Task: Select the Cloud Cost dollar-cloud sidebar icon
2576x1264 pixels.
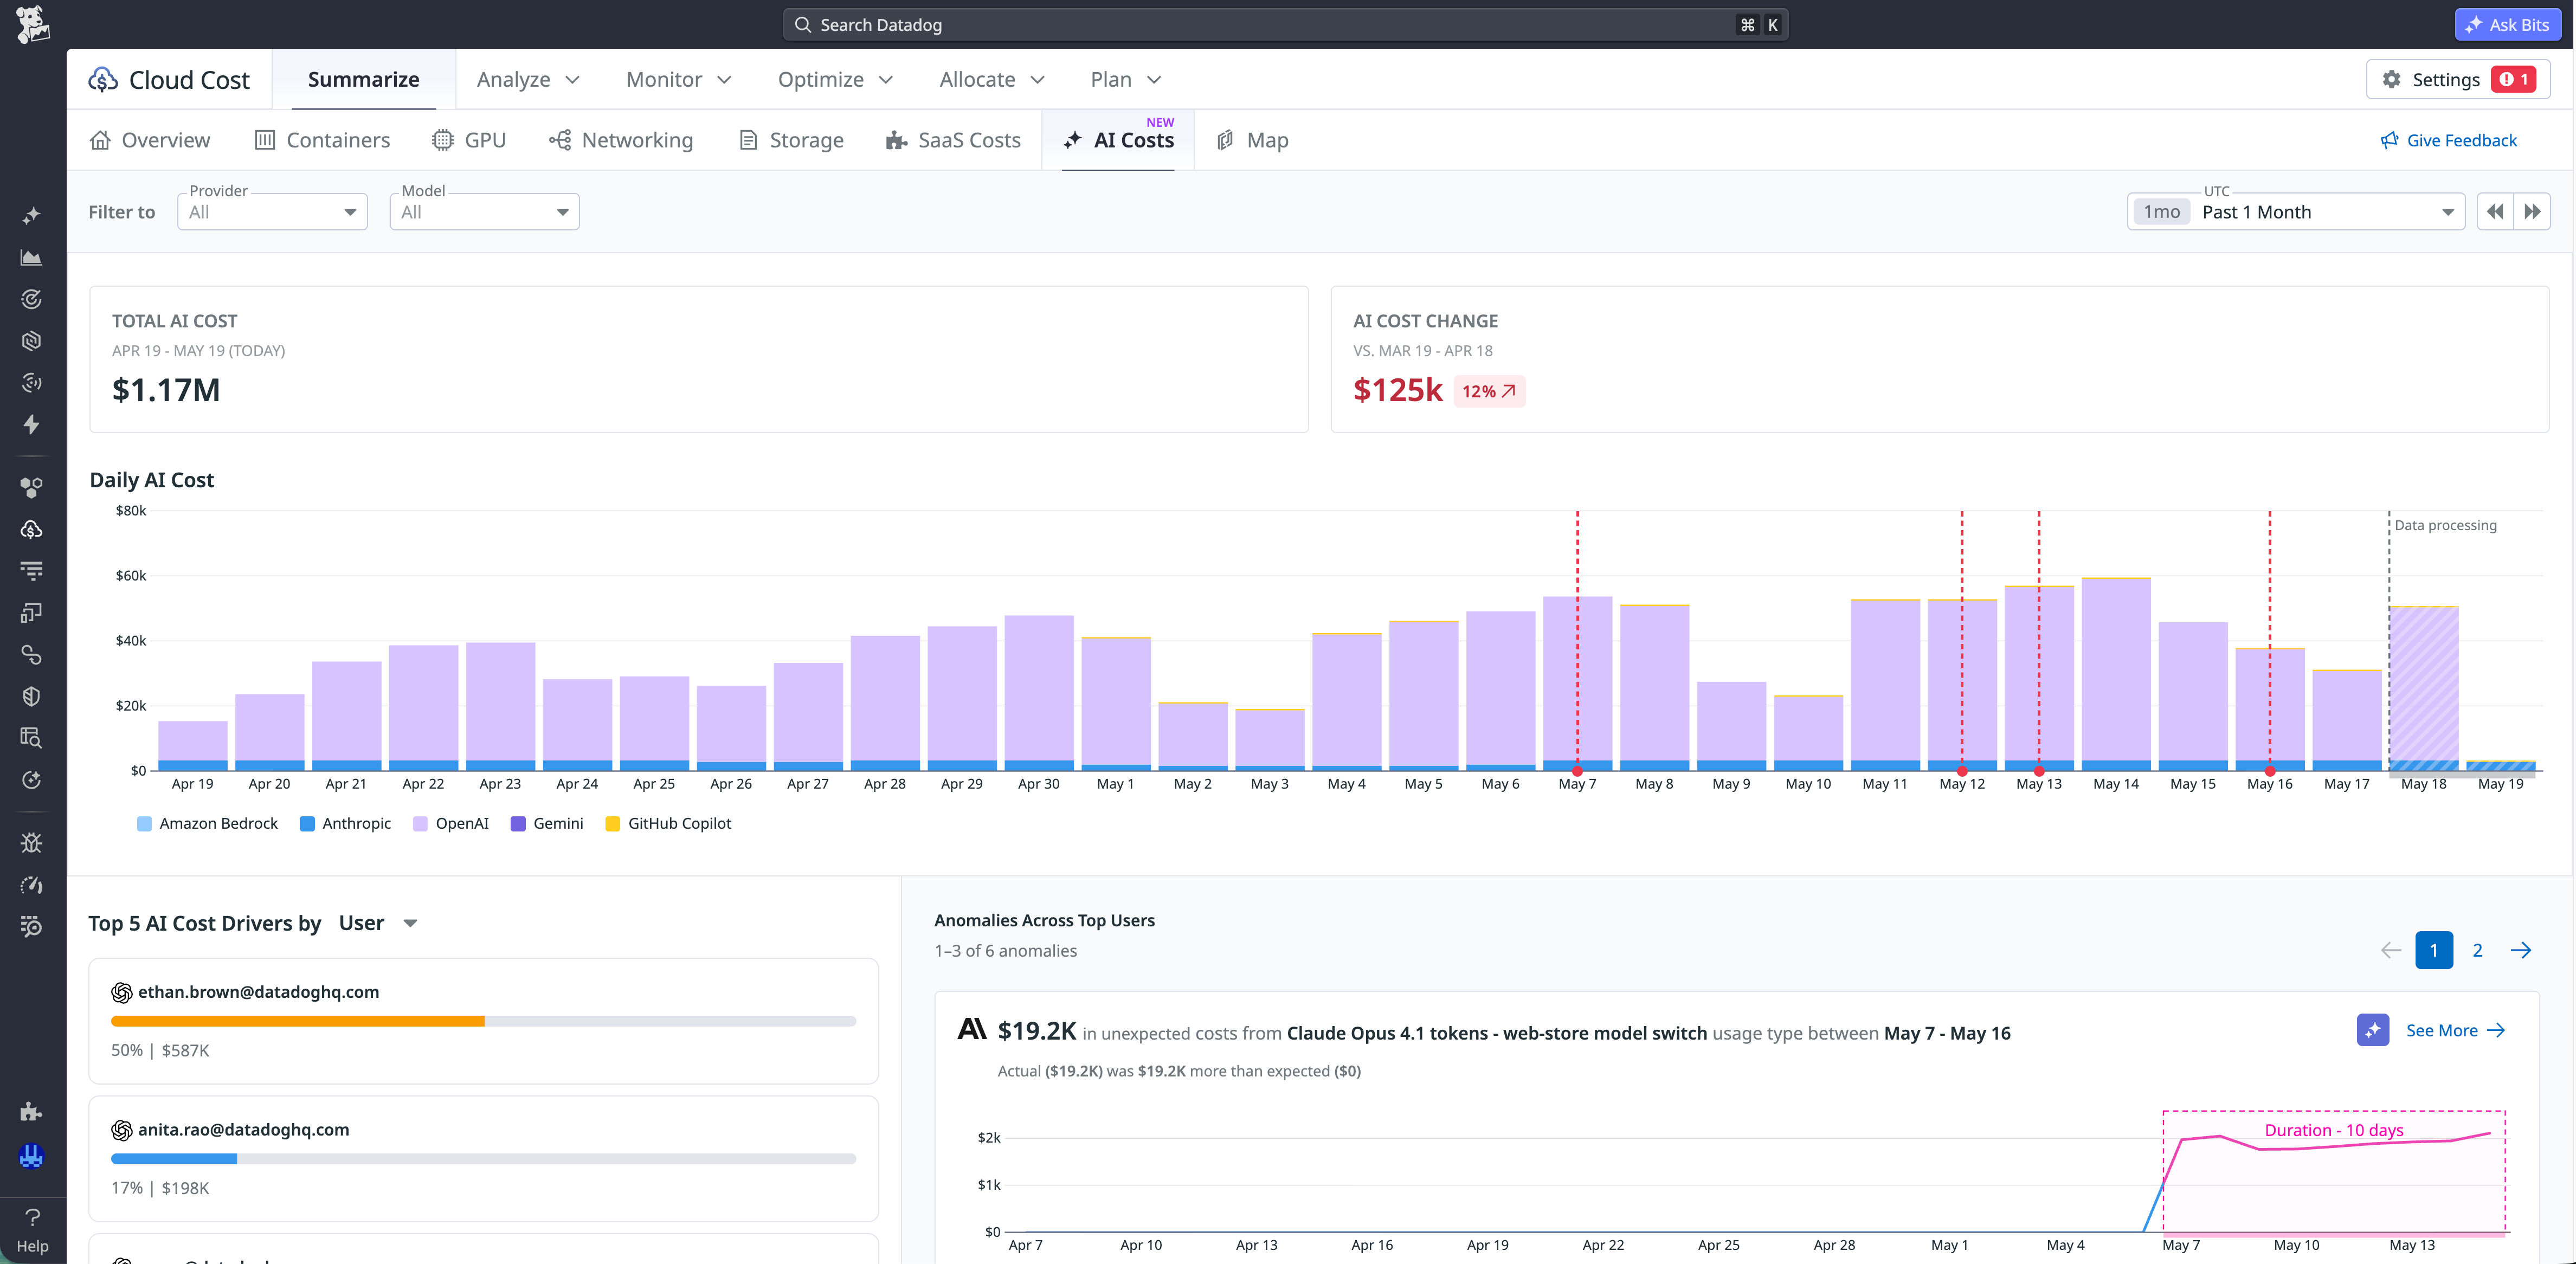Action: (x=32, y=529)
